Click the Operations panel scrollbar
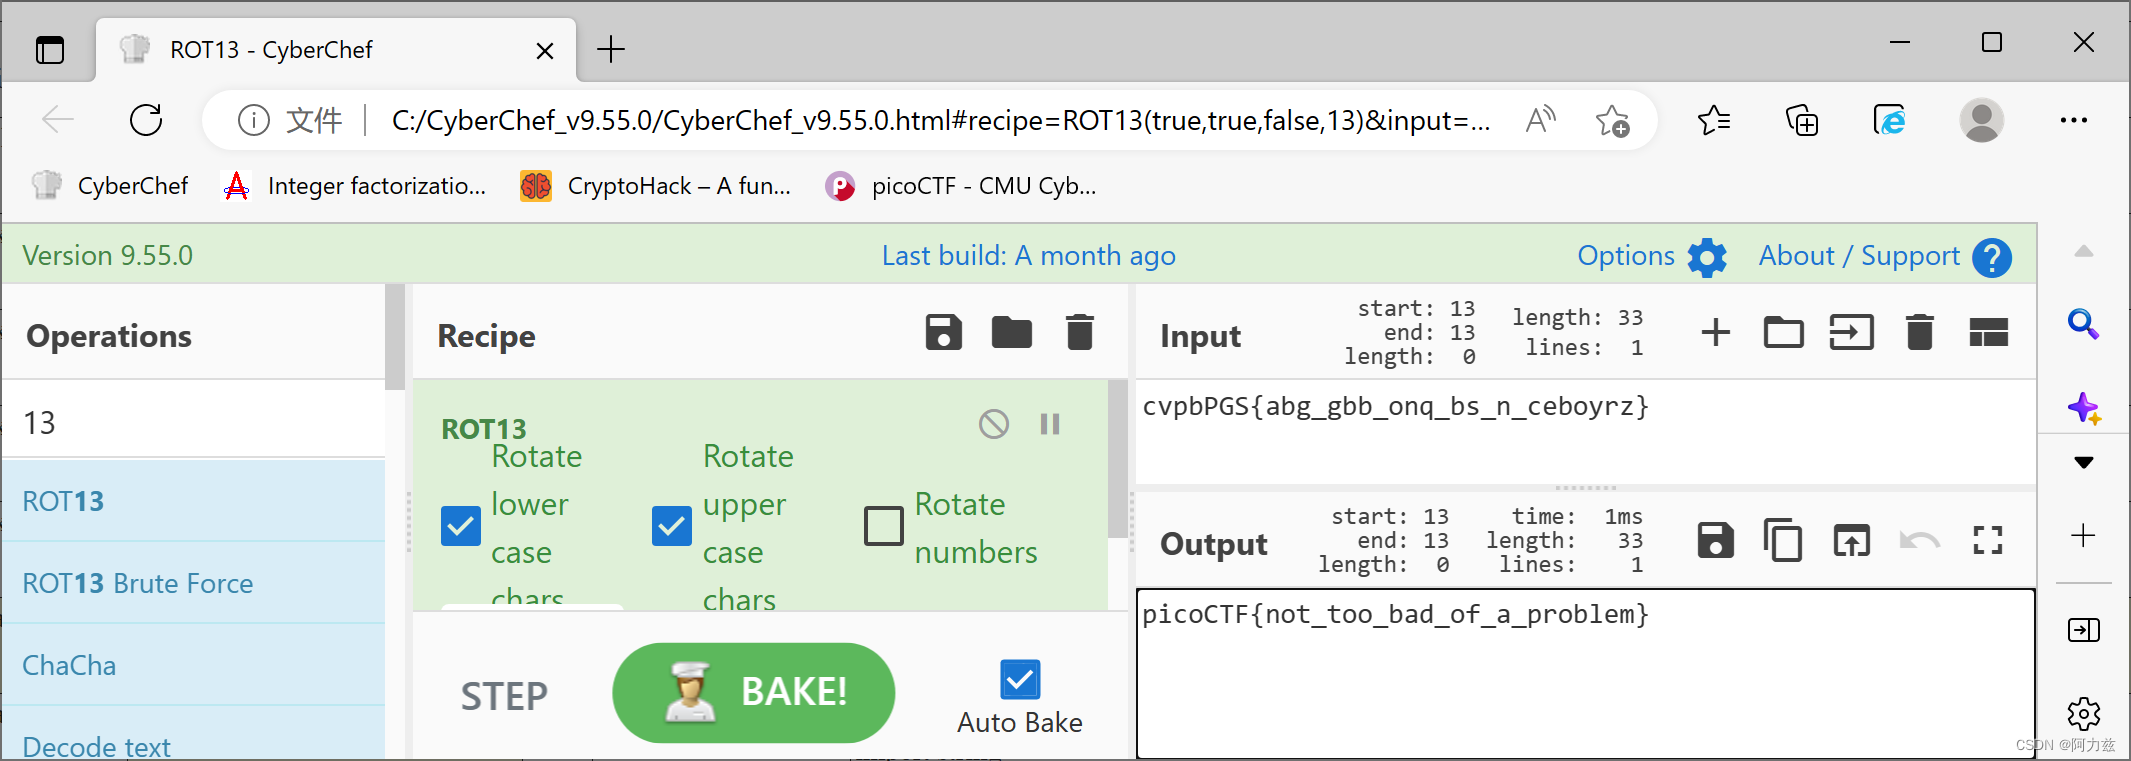Screen dimensions: 2131x761 point(395,337)
